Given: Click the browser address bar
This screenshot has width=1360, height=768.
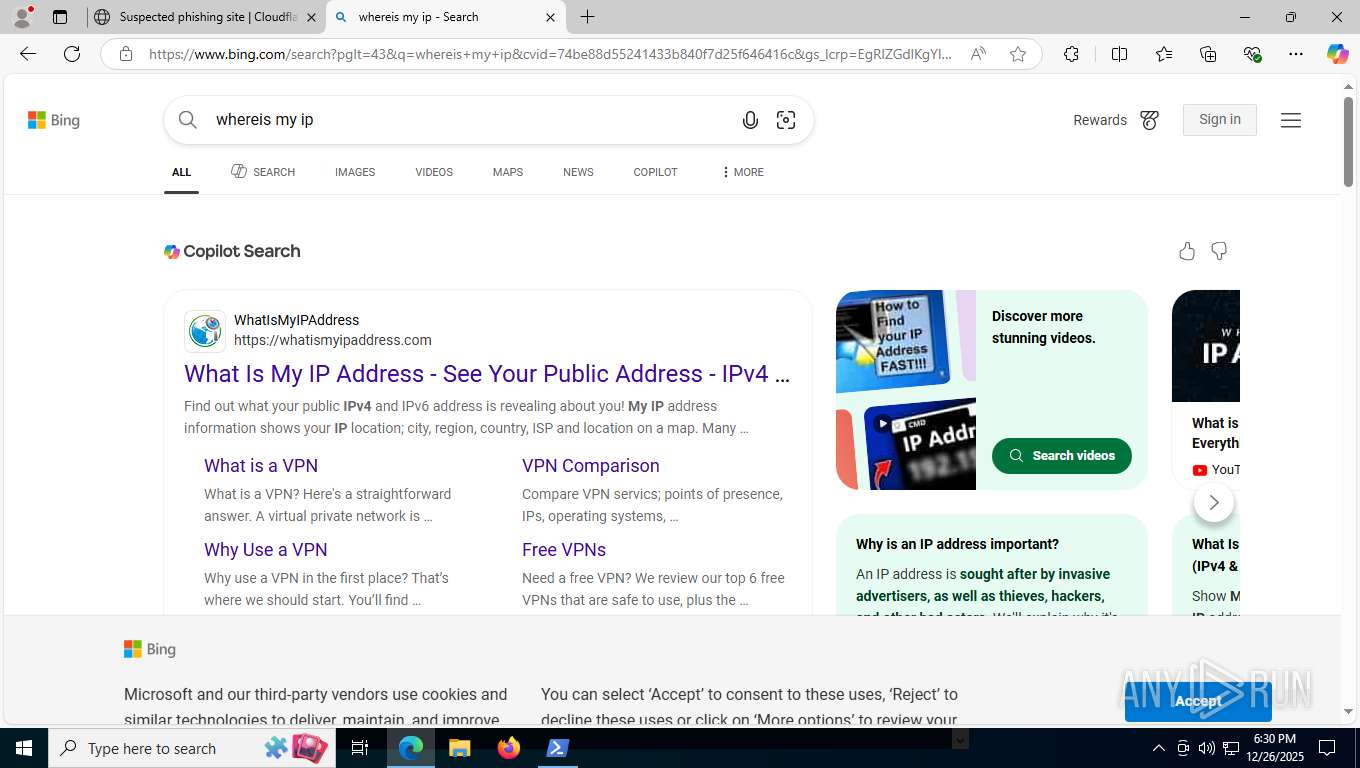Looking at the screenshot, I should coord(550,54).
